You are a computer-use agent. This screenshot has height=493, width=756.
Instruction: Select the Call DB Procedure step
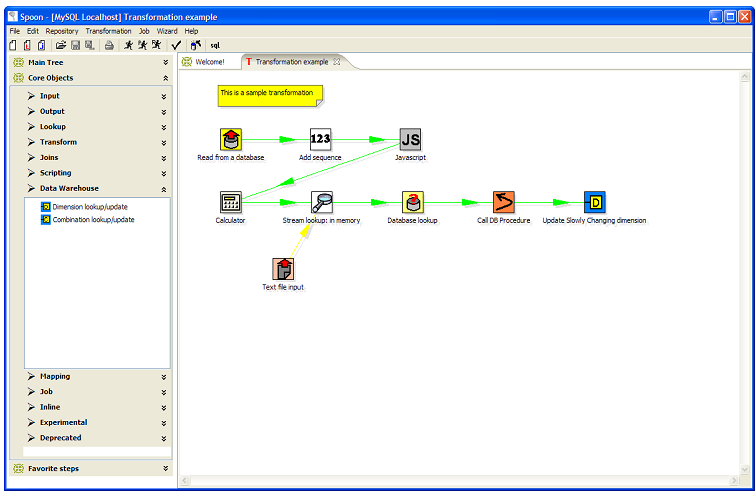[x=503, y=202]
